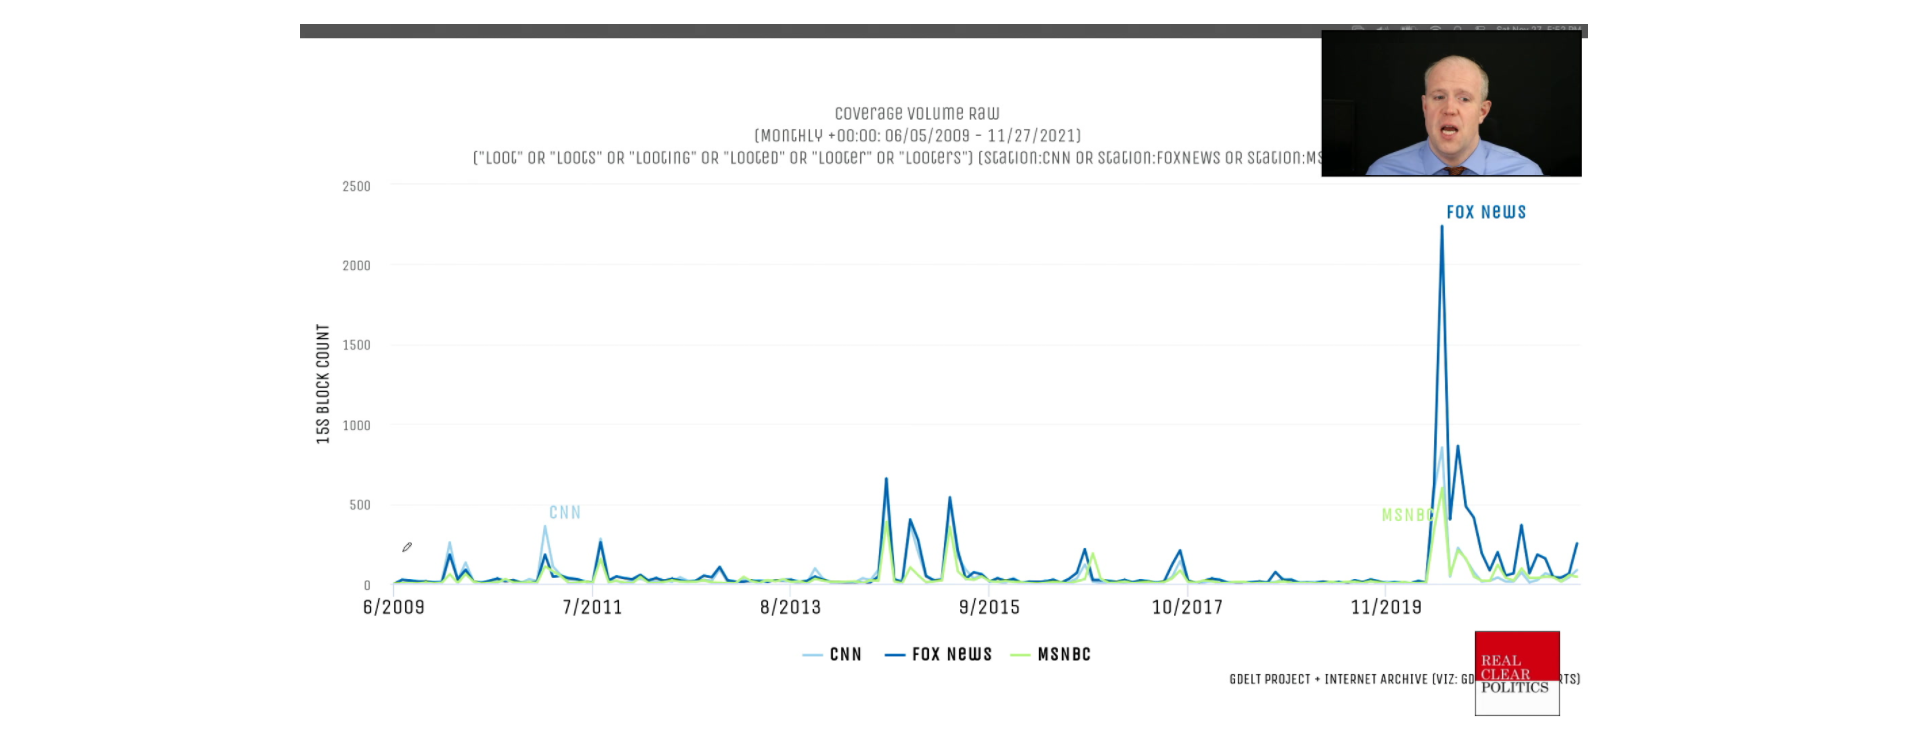Viewport: 1920px width, 740px height.
Task: Click the FOX NEWS label above the peak
Action: tap(1486, 212)
